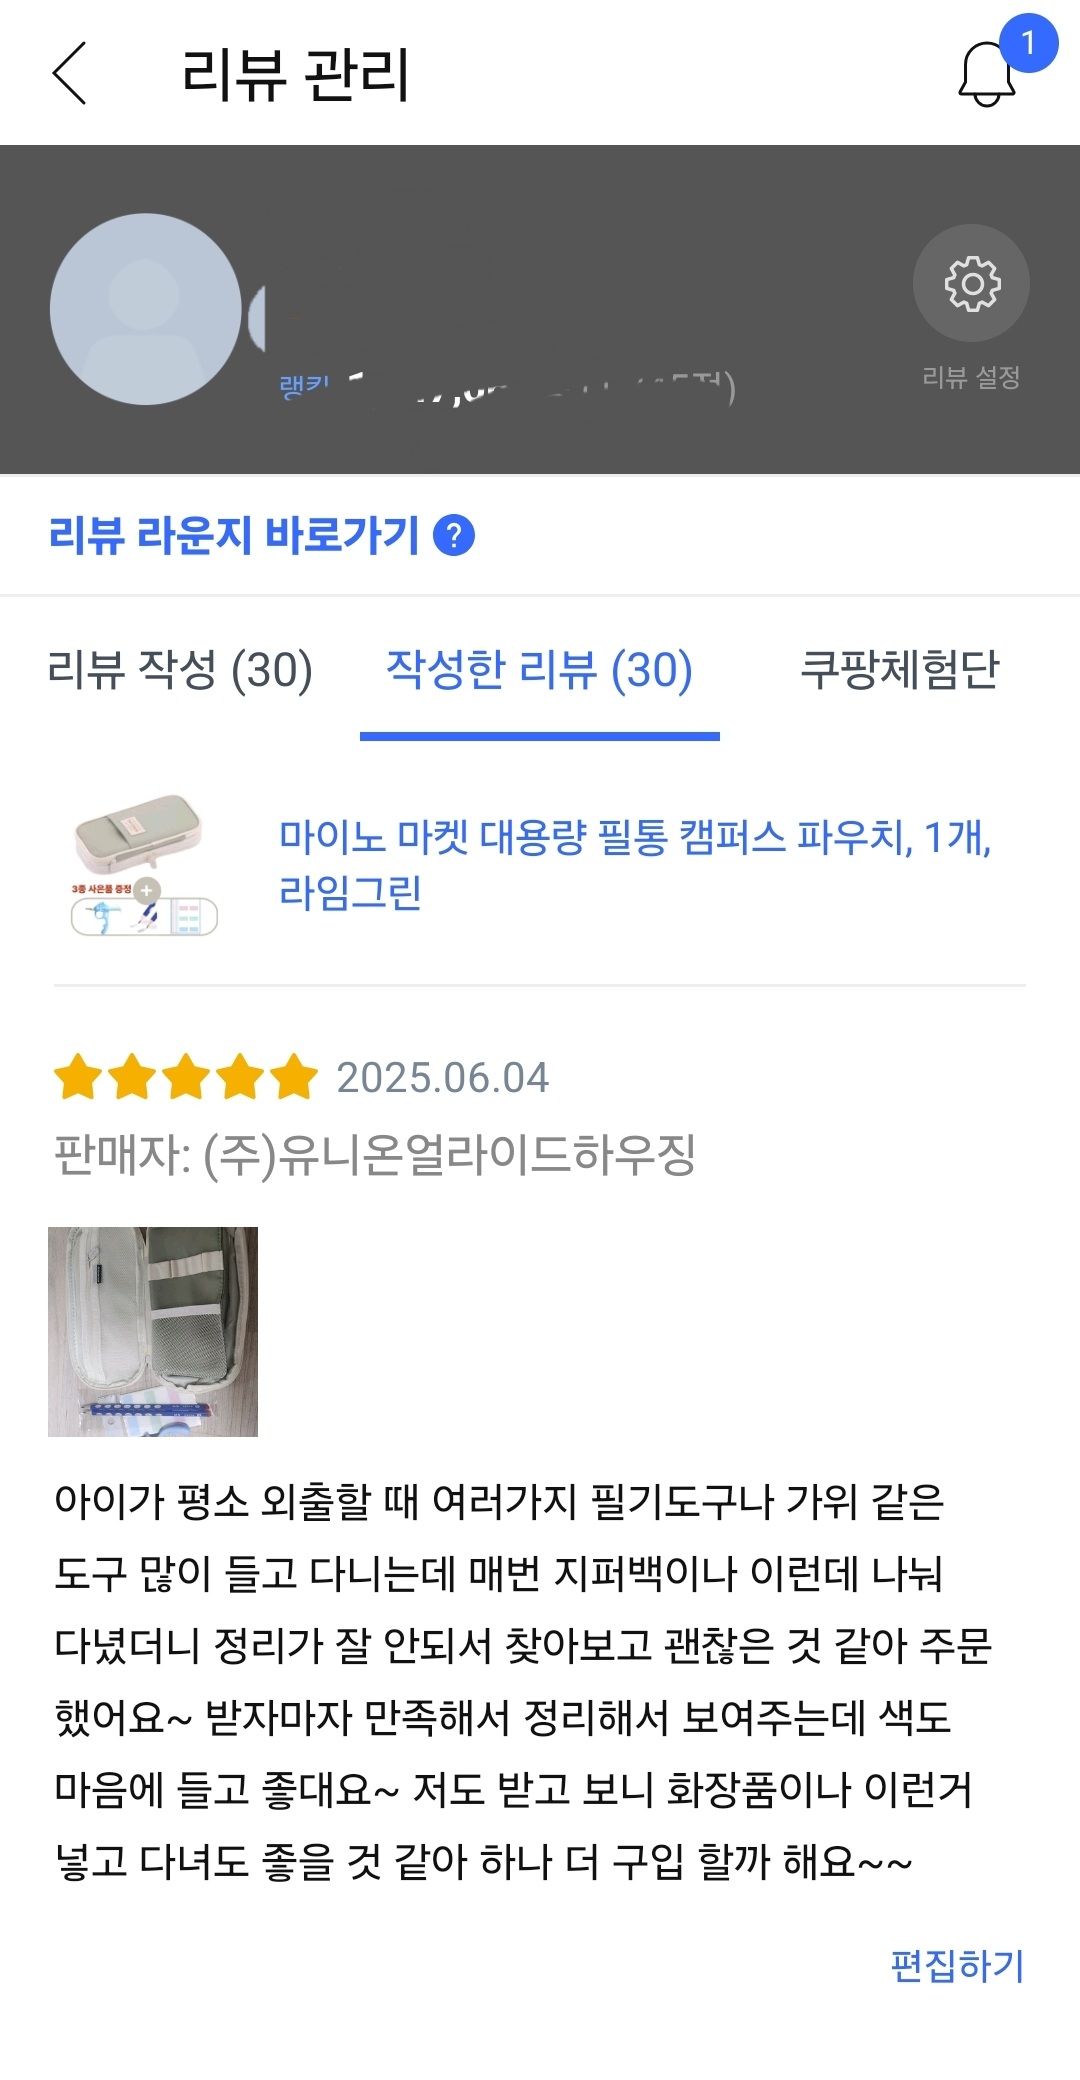Tap the five-star rating
This screenshot has height=2080, width=1080.
185,1077
